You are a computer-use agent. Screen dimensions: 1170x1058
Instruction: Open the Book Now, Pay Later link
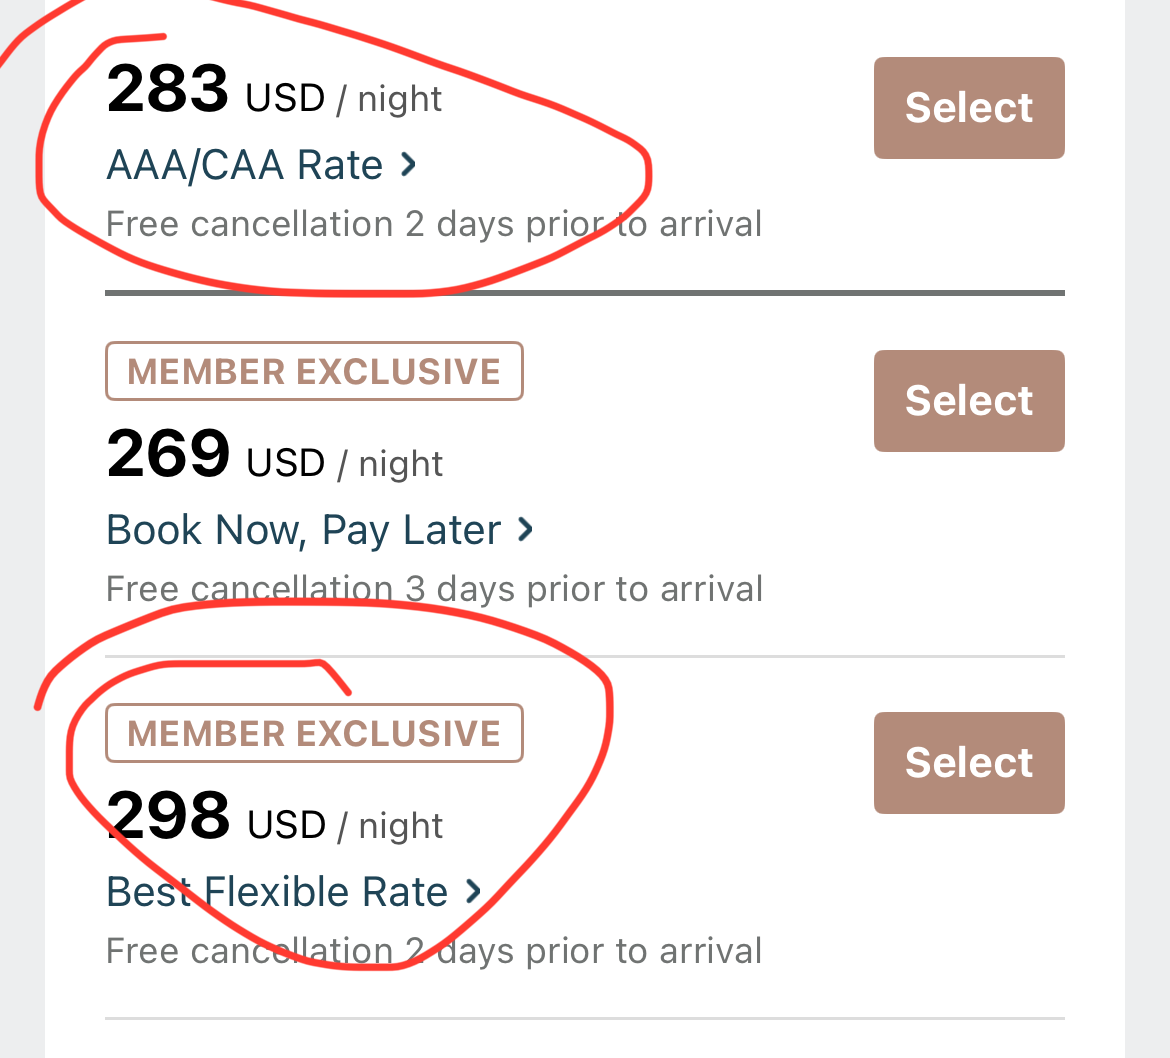click(x=303, y=530)
